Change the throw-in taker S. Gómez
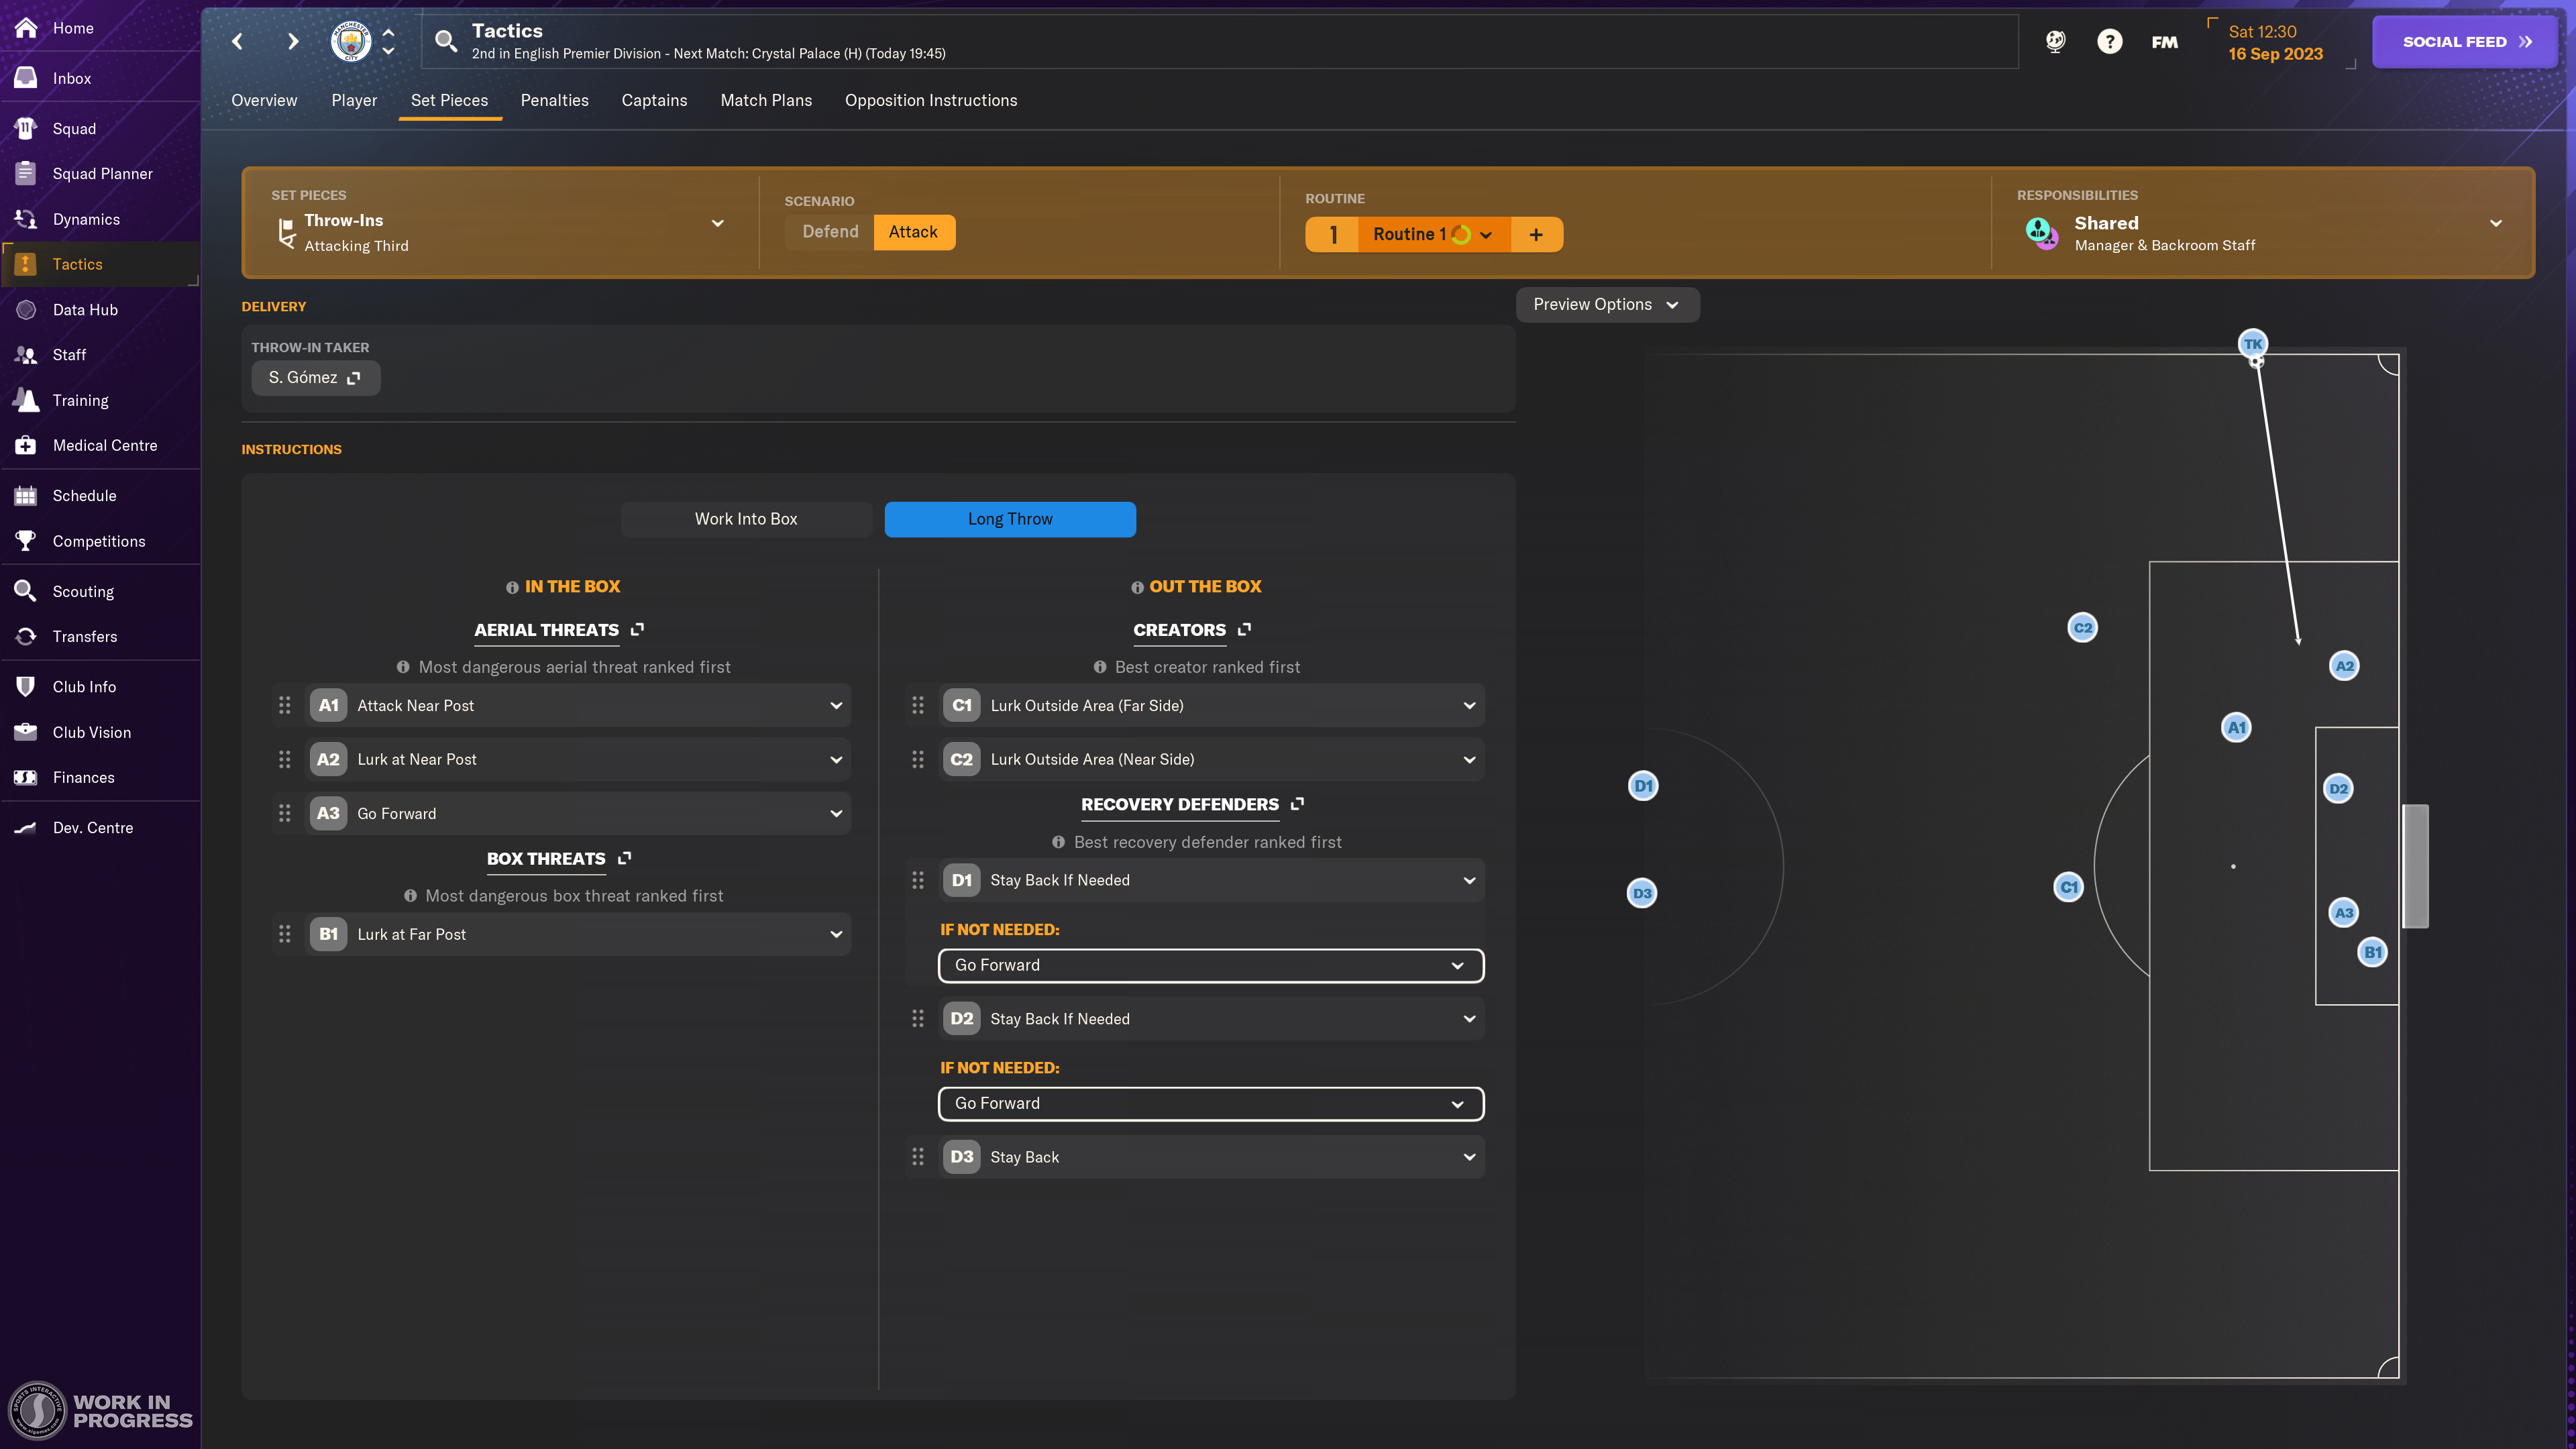The height and width of the screenshot is (1449, 2576). click(x=315, y=378)
